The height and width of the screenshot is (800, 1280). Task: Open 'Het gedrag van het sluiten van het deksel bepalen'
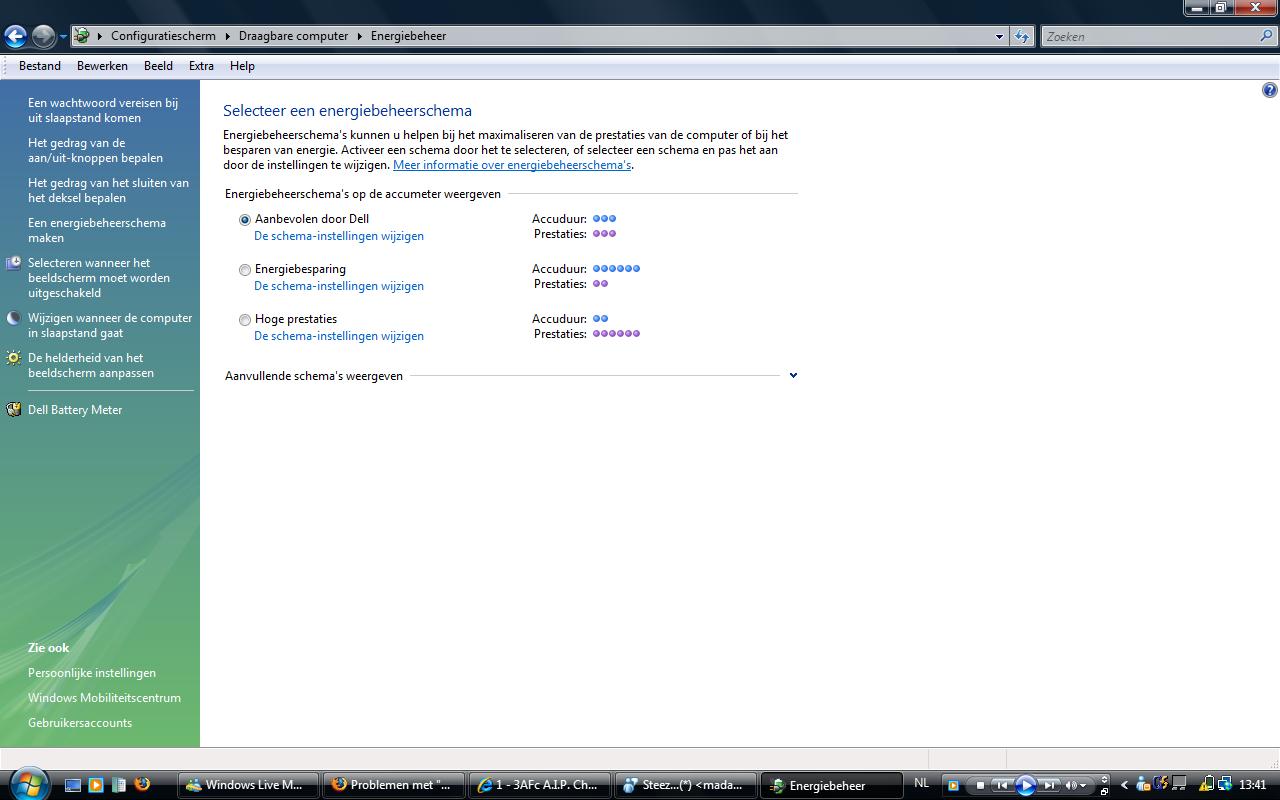click(108, 190)
